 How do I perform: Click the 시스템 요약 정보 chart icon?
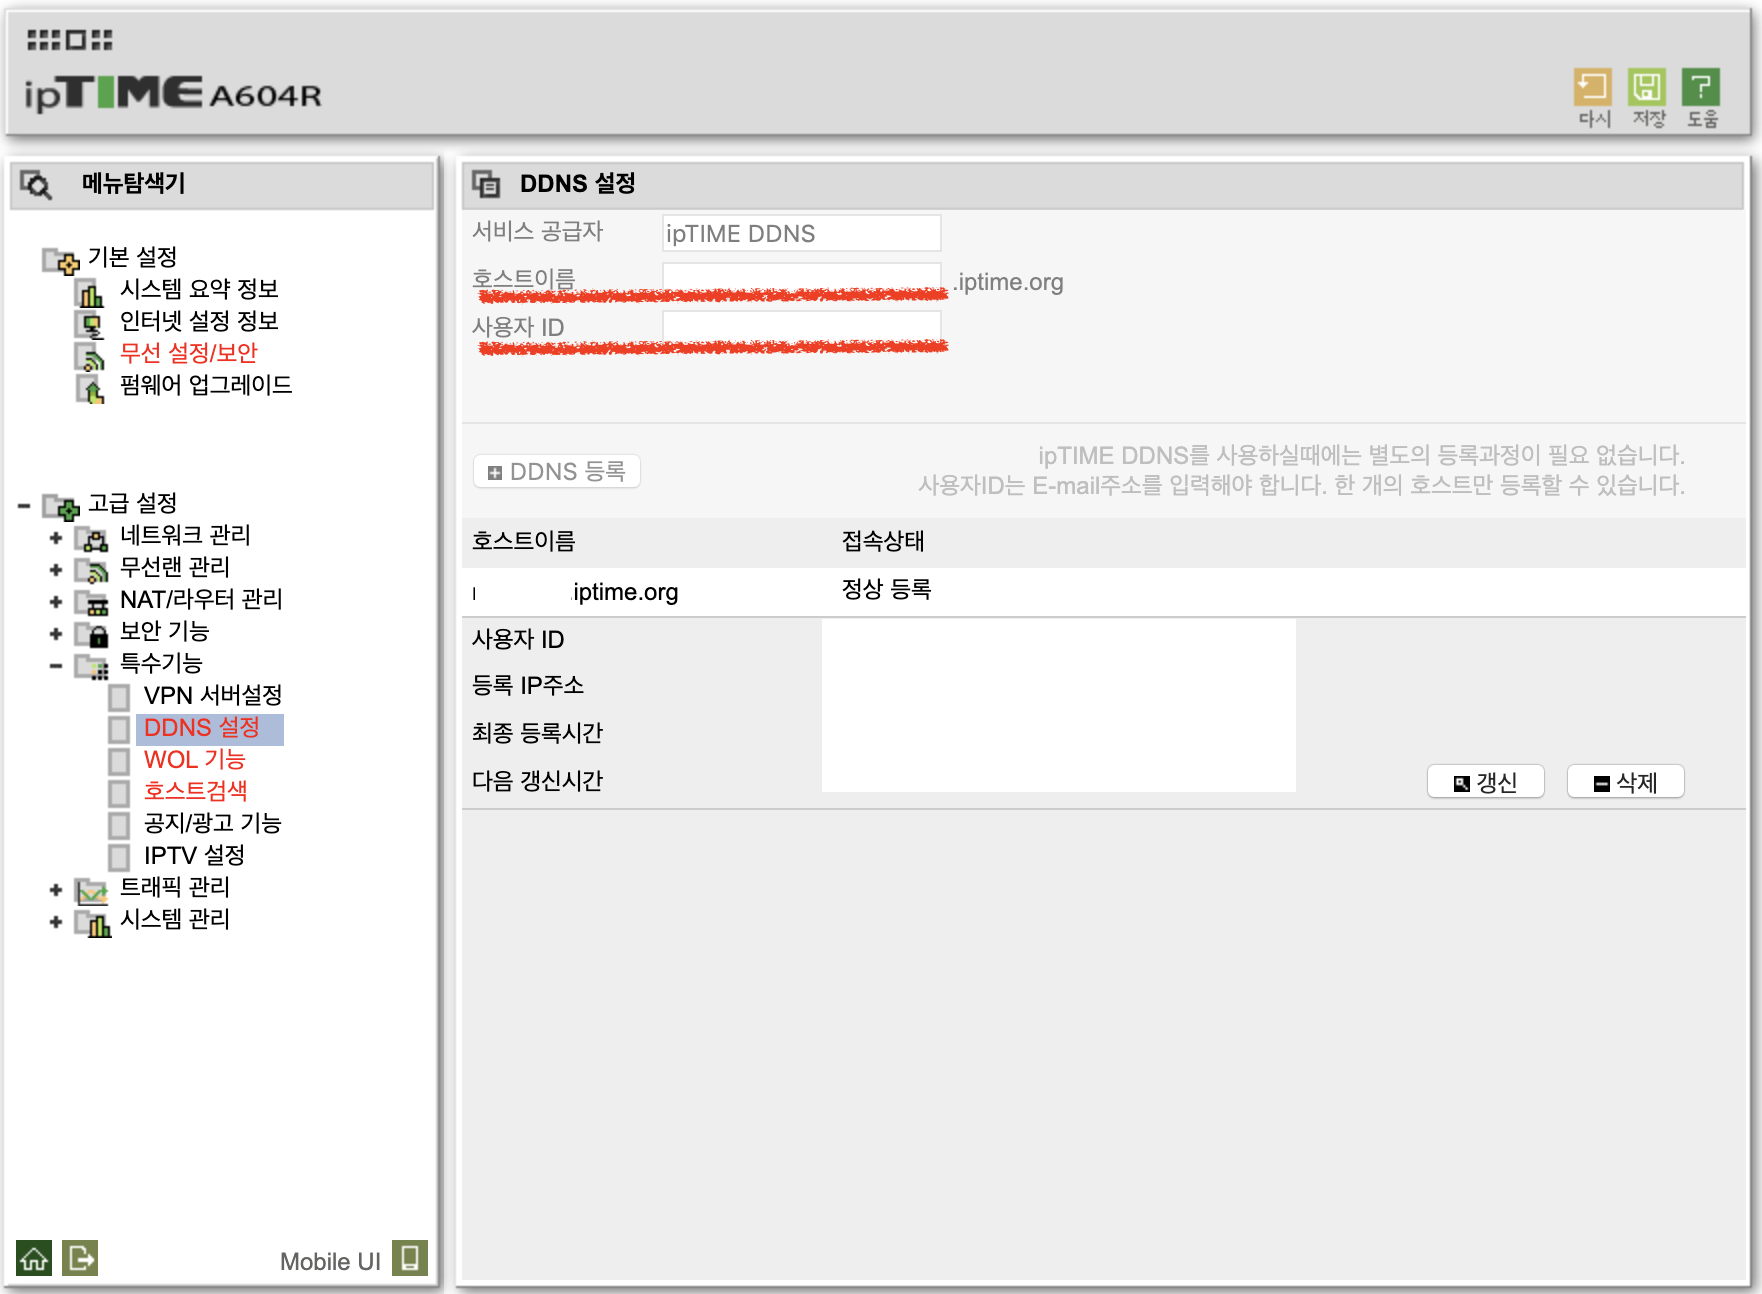[x=90, y=292]
